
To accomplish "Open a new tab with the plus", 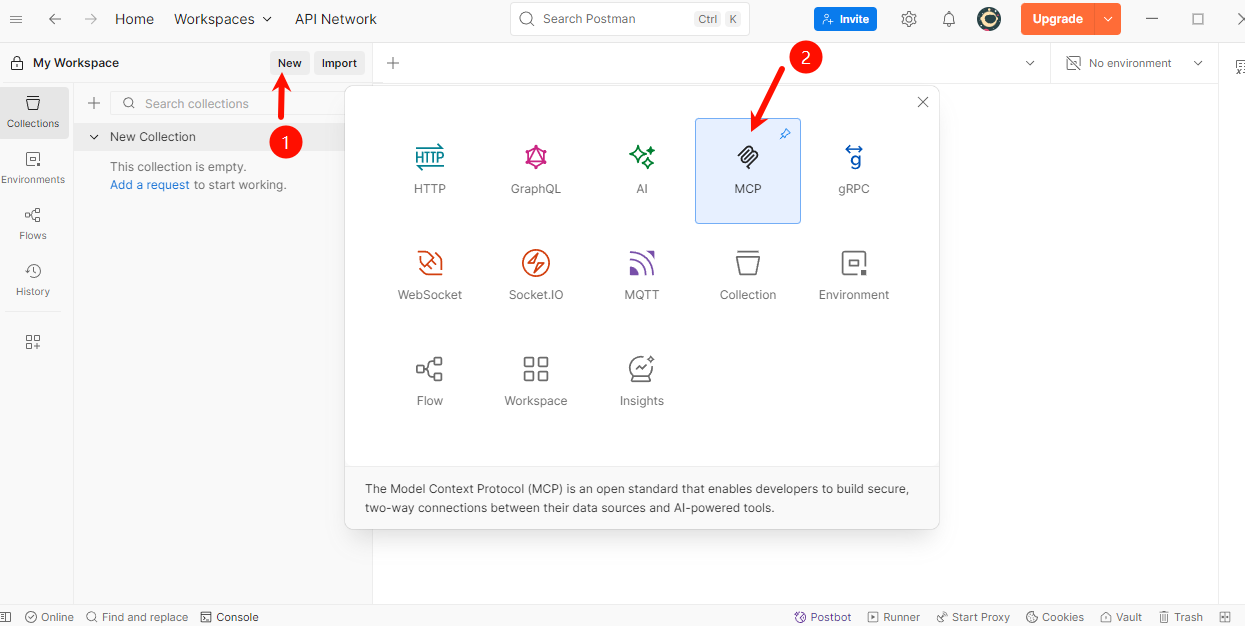I will (393, 63).
